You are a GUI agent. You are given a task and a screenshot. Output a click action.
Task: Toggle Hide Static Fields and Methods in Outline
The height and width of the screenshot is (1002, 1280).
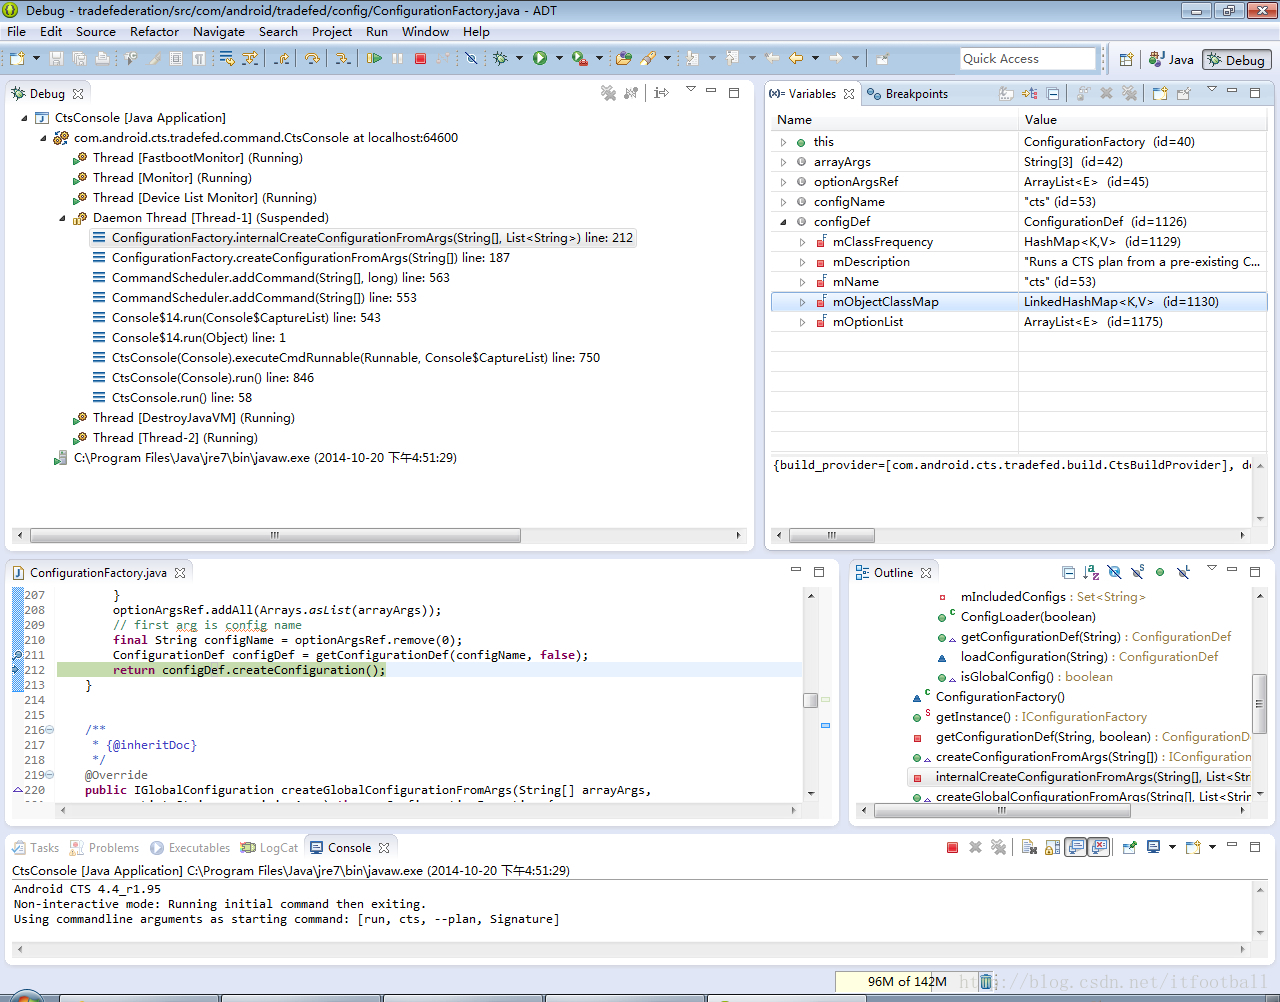[x=1137, y=573]
